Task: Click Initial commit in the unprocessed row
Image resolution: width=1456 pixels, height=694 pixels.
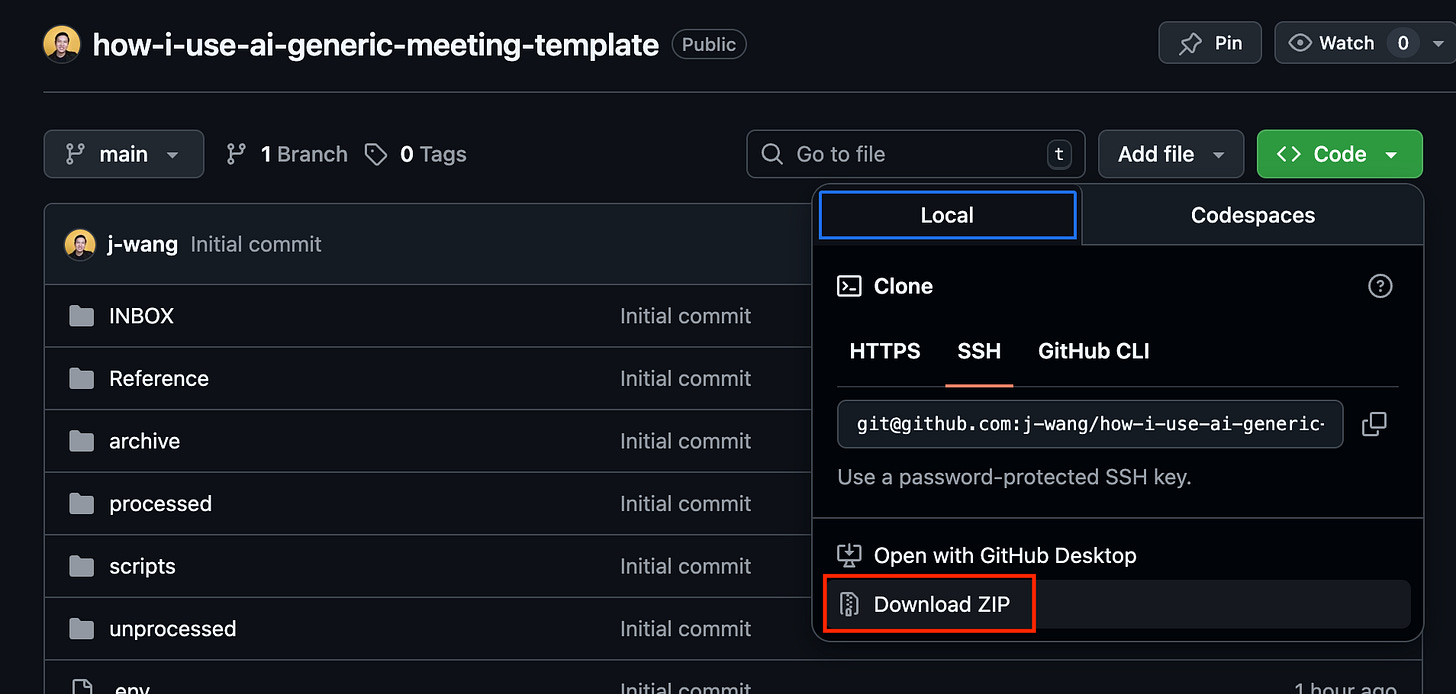Action: pyautogui.click(x=685, y=629)
